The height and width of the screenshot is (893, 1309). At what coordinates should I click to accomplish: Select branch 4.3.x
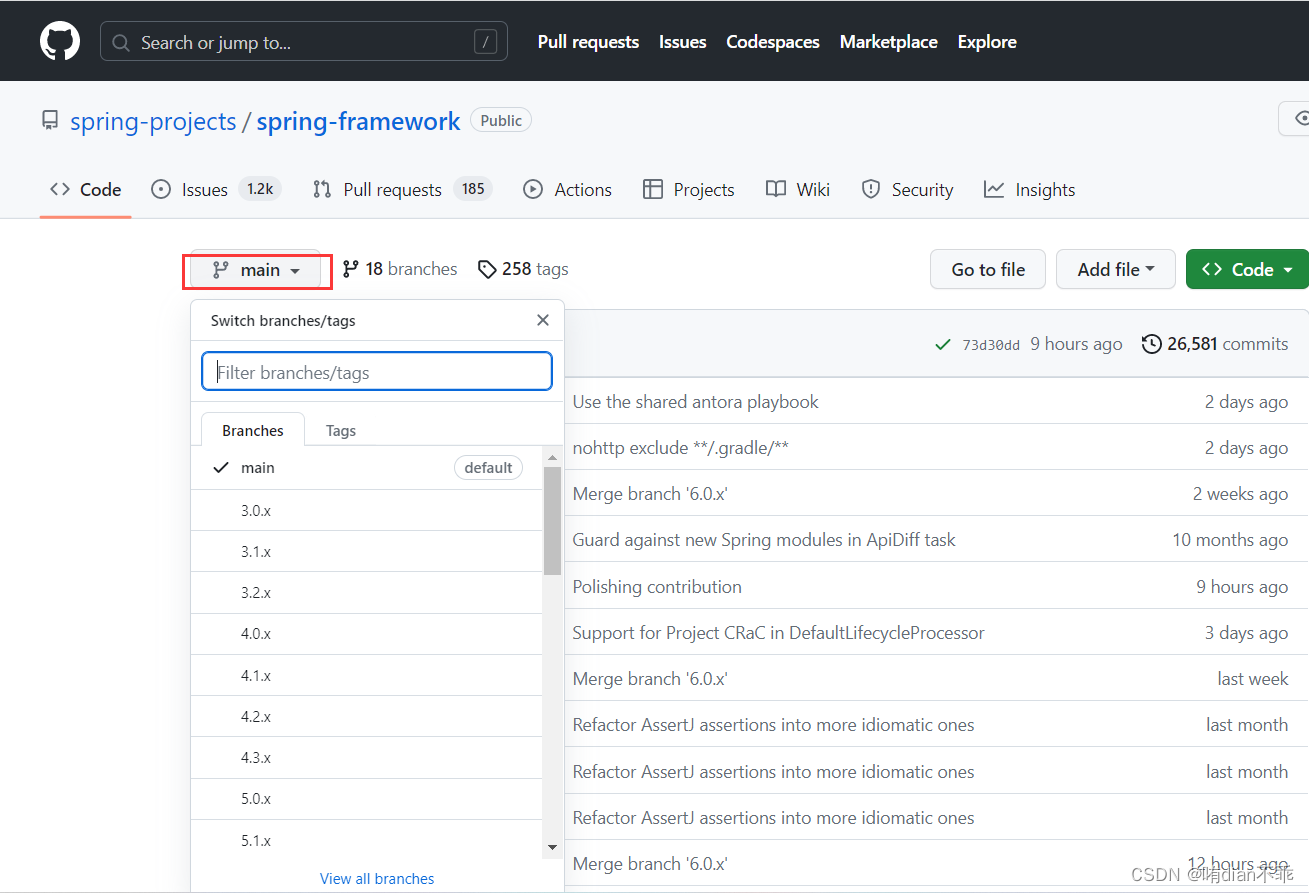click(367, 758)
